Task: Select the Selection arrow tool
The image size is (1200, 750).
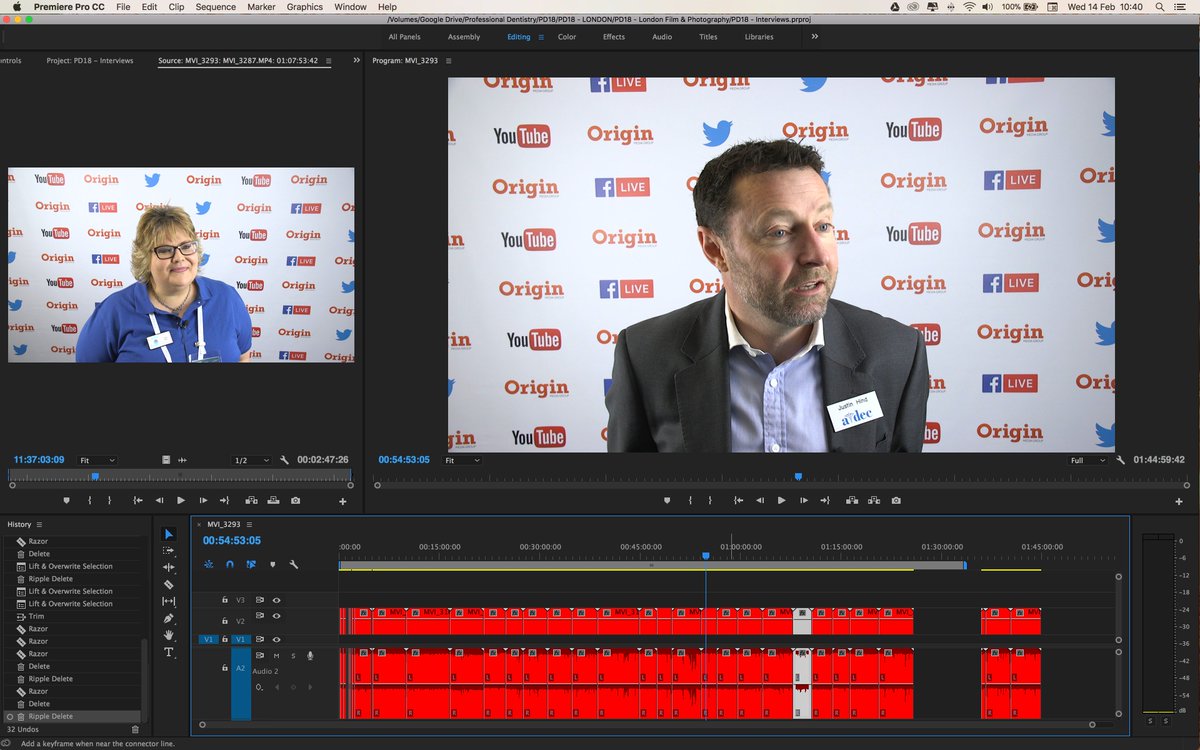Action: pyautogui.click(x=168, y=534)
